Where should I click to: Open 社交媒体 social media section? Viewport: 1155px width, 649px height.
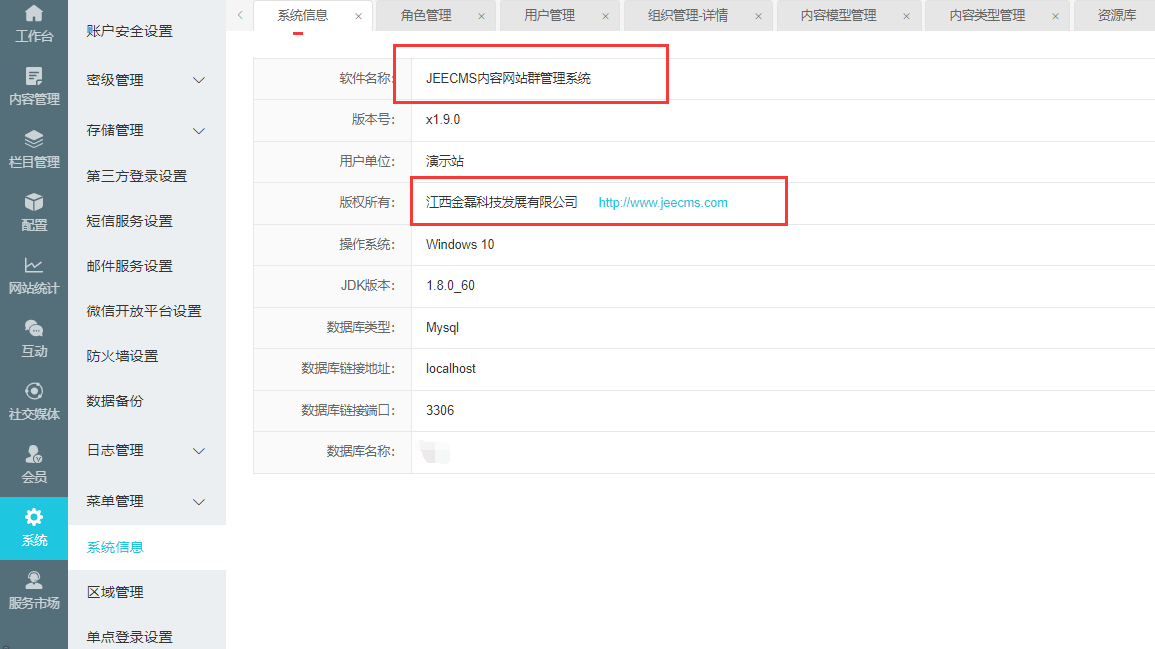click(34, 401)
